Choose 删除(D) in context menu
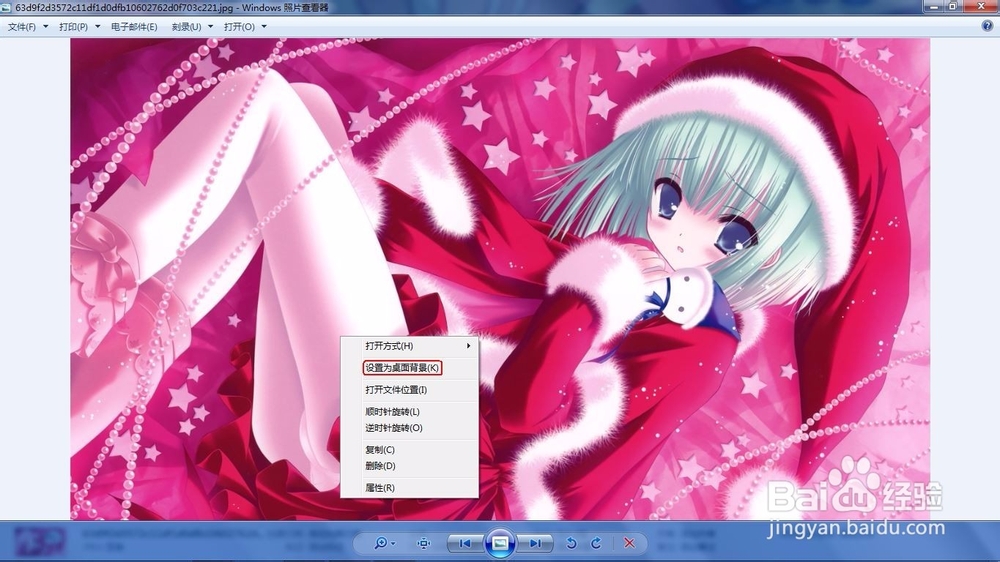The image size is (1000, 562). click(409, 466)
